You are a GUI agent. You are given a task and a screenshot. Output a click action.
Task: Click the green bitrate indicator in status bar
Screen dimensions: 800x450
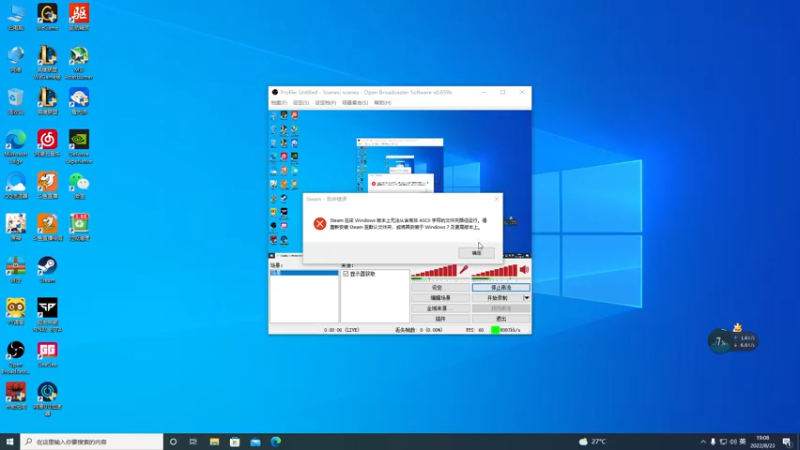click(495, 330)
